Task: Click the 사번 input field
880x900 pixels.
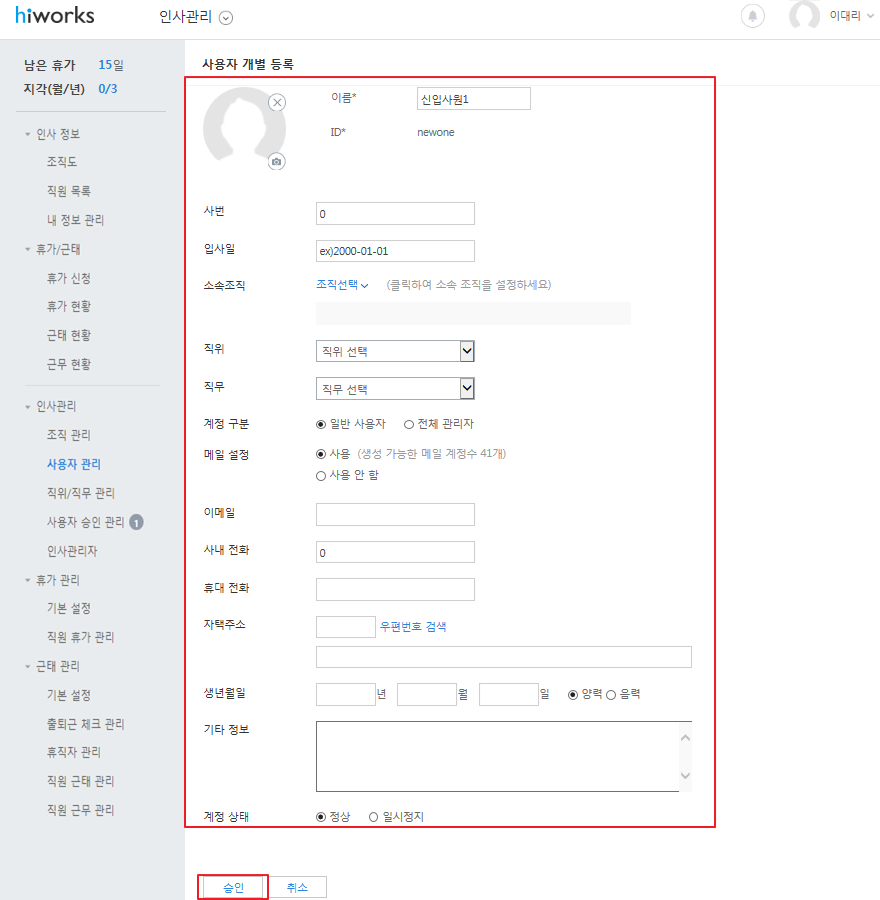Action: pos(395,214)
